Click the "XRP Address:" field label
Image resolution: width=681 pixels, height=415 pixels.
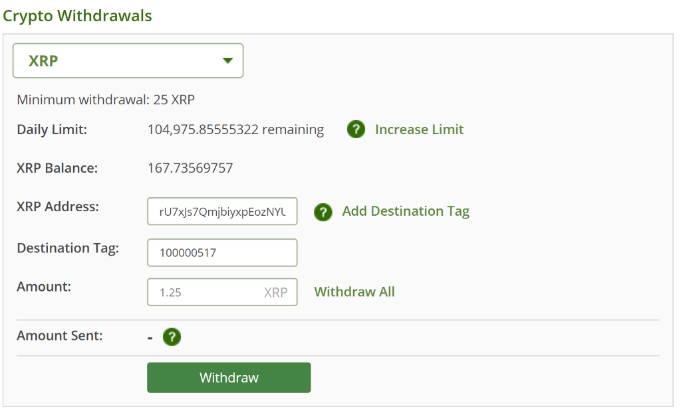(x=58, y=207)
